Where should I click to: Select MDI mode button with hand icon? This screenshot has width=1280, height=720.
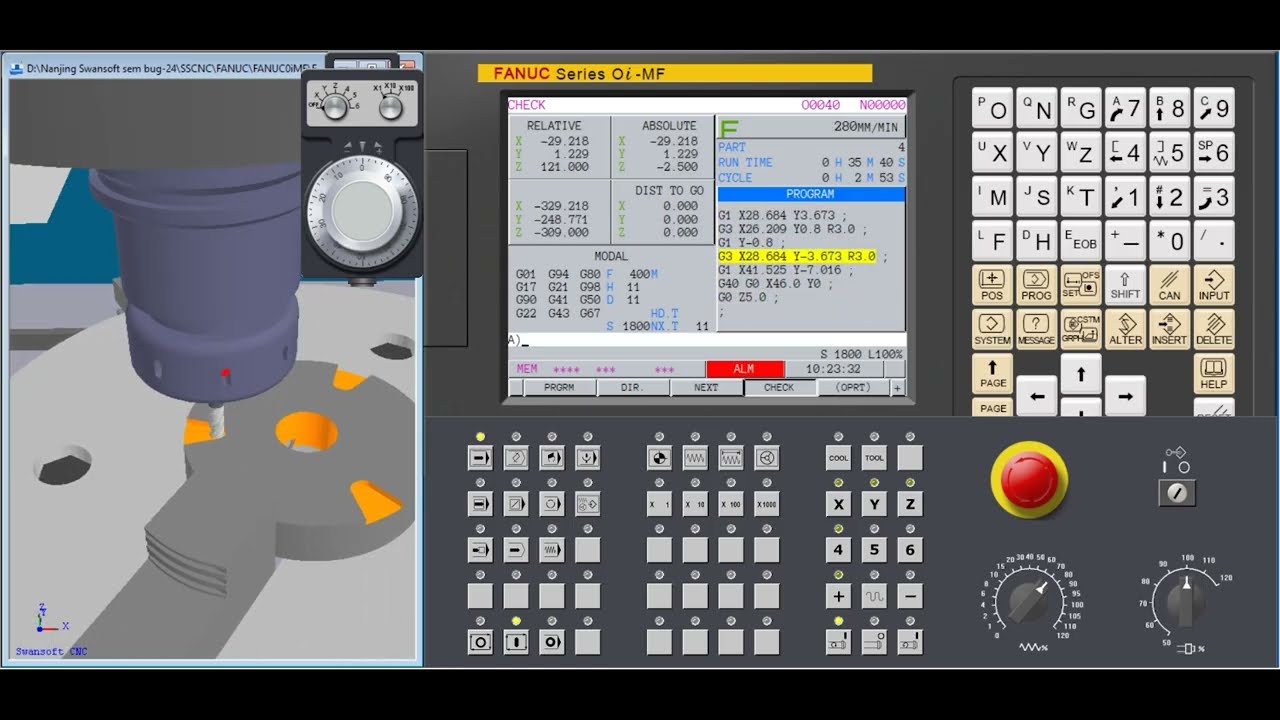(552, 458)
